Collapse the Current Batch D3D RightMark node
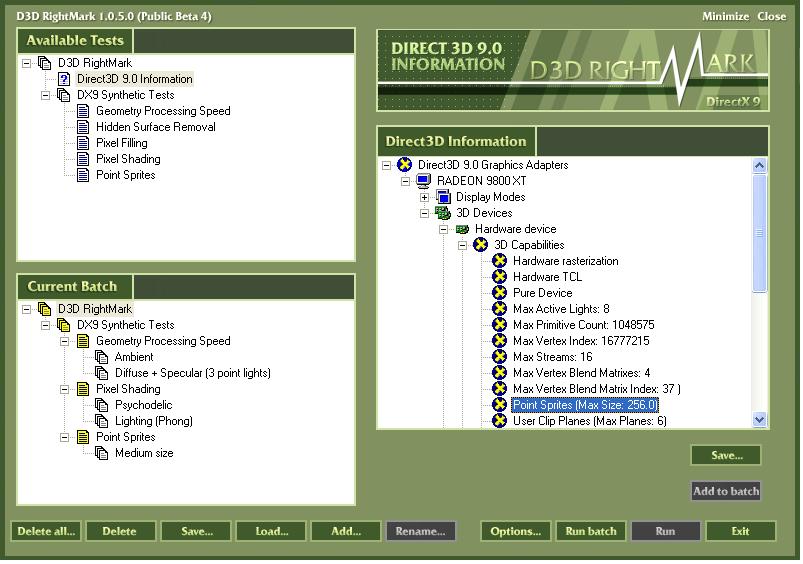Image resolution: width=803 pixels, height=564 pixels. click(26, 309)
